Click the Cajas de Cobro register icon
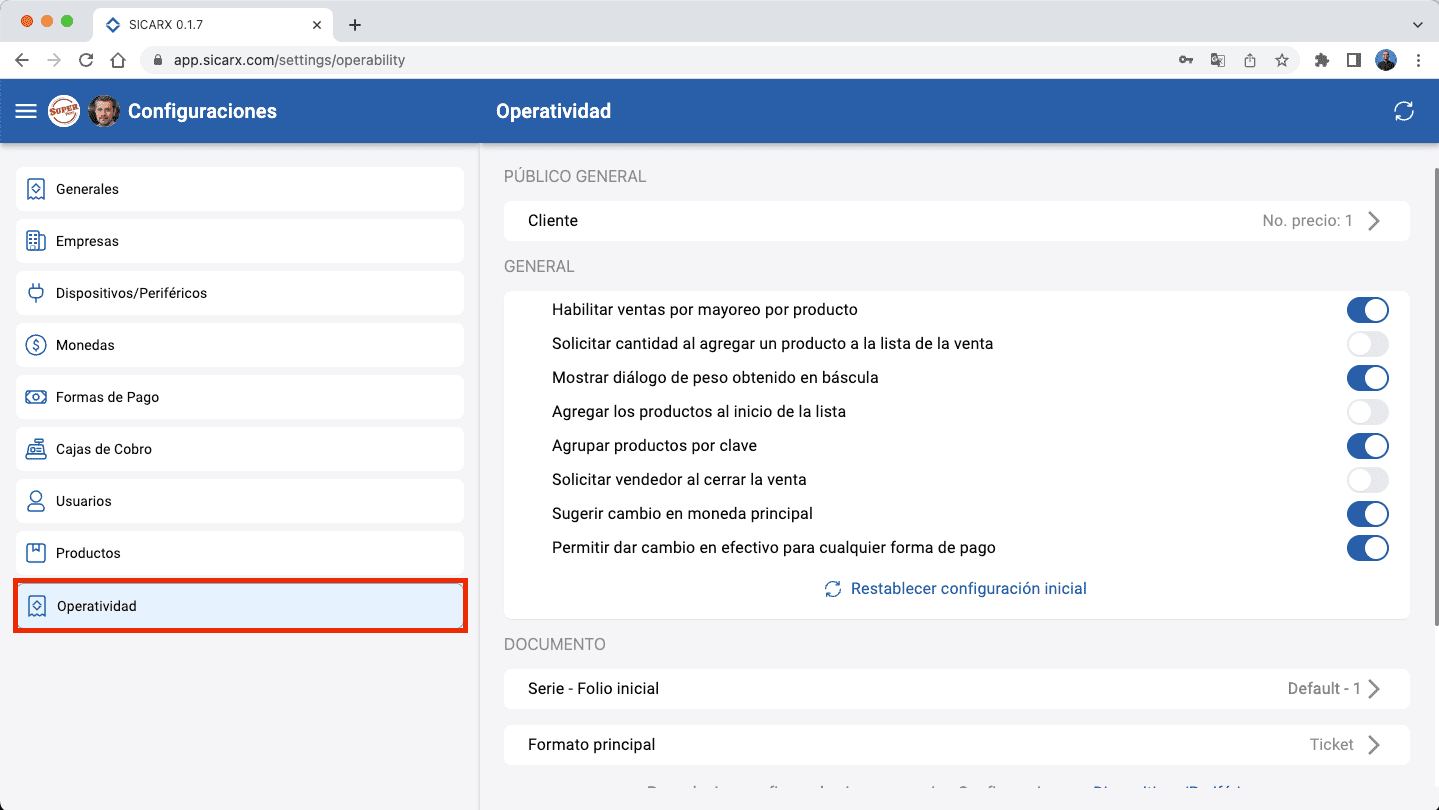The height and width of the screenshot is (810, 1439). pos(36,449)
